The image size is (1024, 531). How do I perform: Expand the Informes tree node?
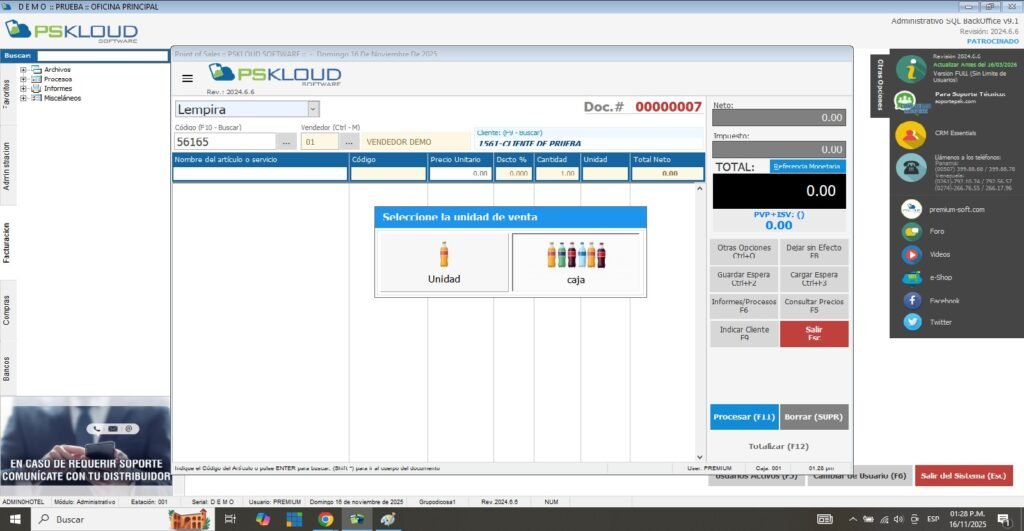click(x=23, y=88)
